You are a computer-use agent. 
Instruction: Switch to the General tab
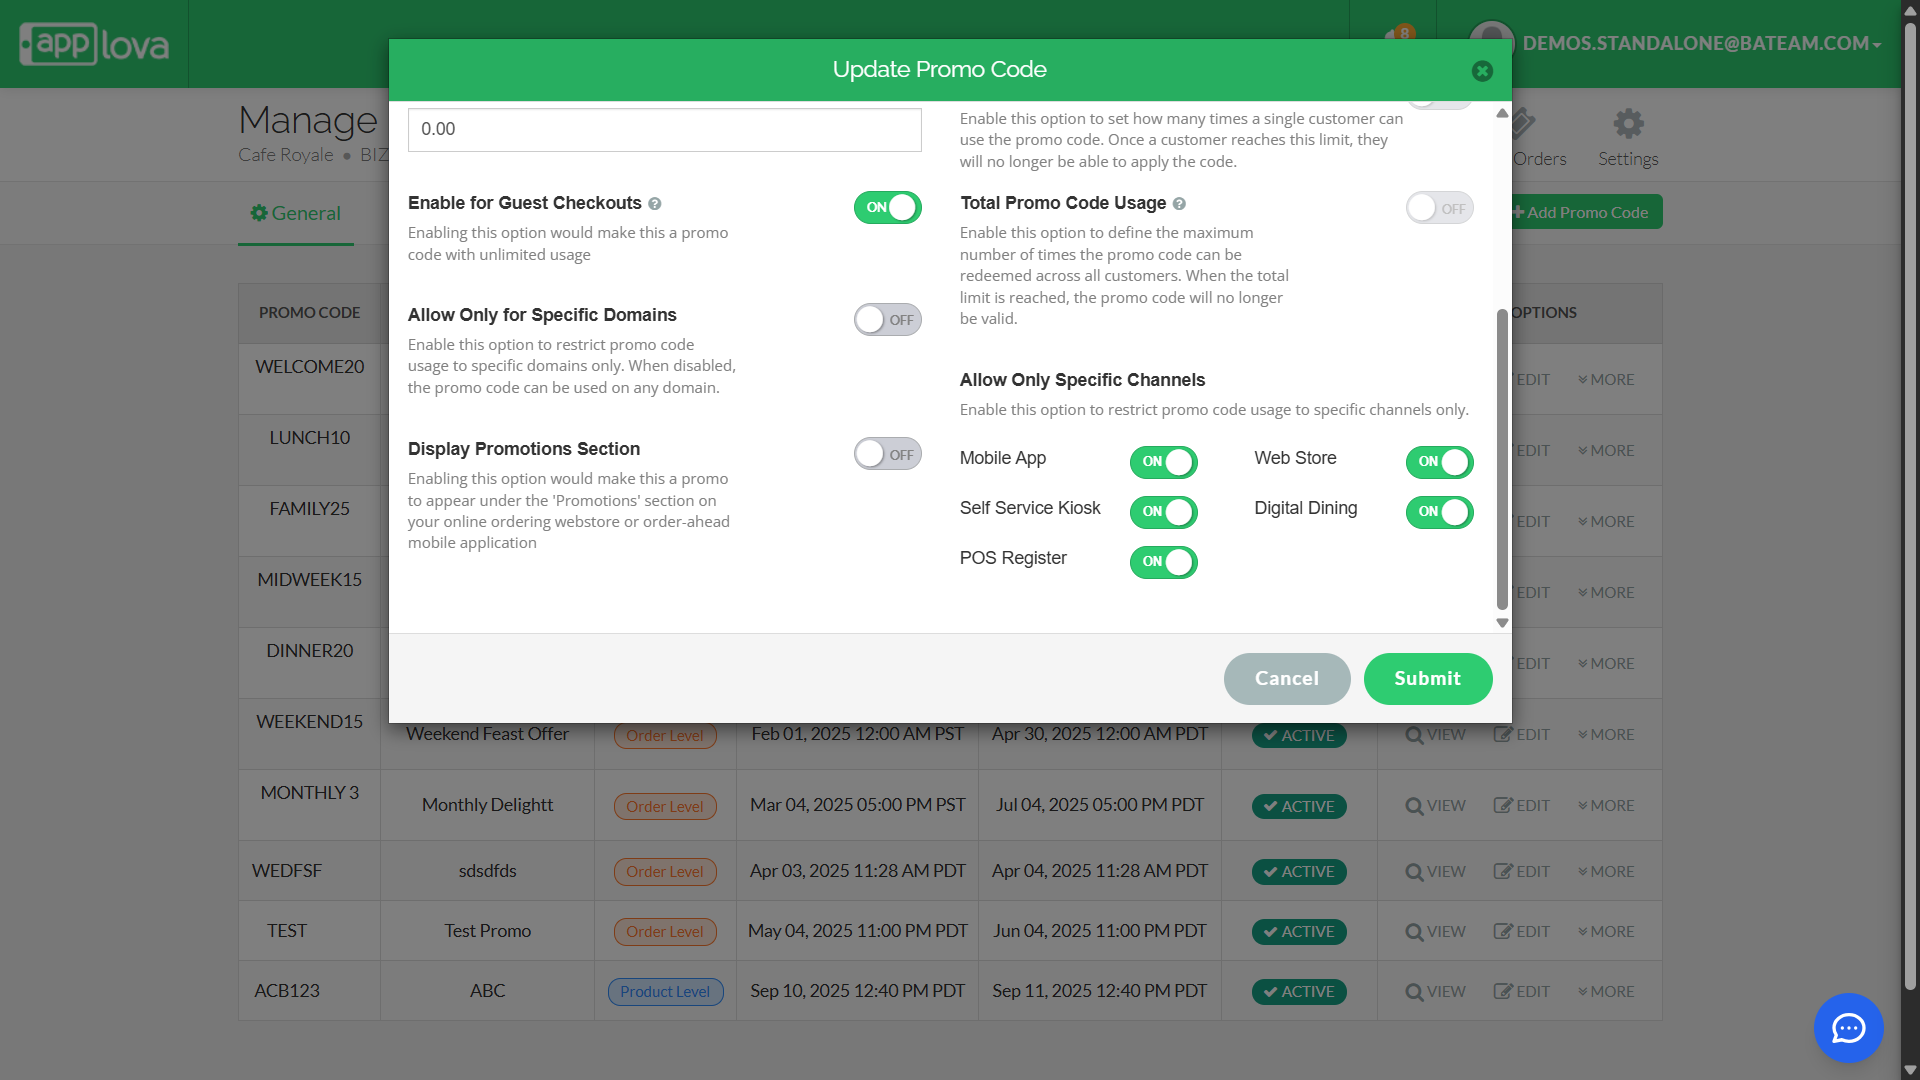296,213
